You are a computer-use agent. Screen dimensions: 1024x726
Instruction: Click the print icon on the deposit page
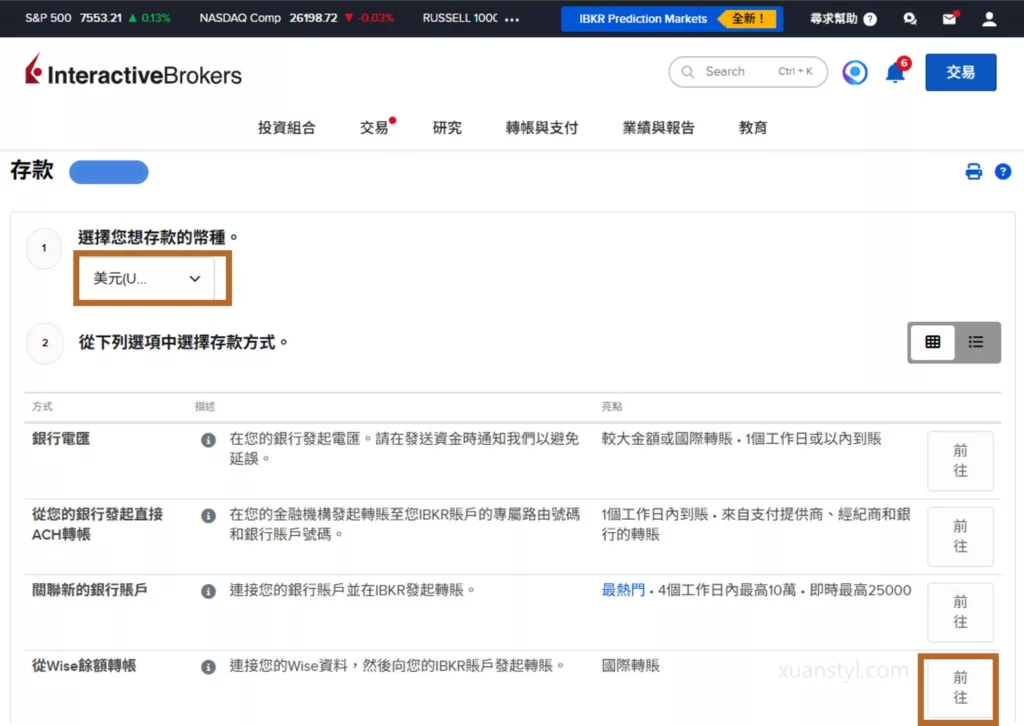coord(973,172)
